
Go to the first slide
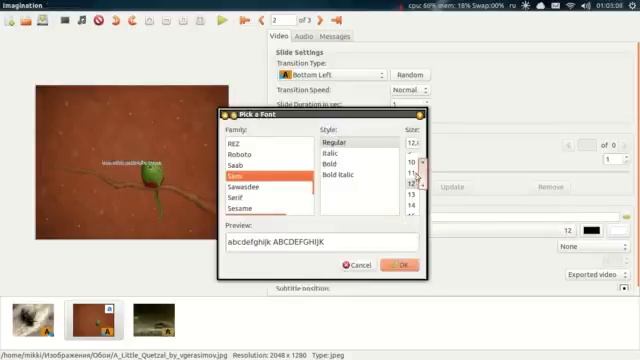click(x=244, y=20)
